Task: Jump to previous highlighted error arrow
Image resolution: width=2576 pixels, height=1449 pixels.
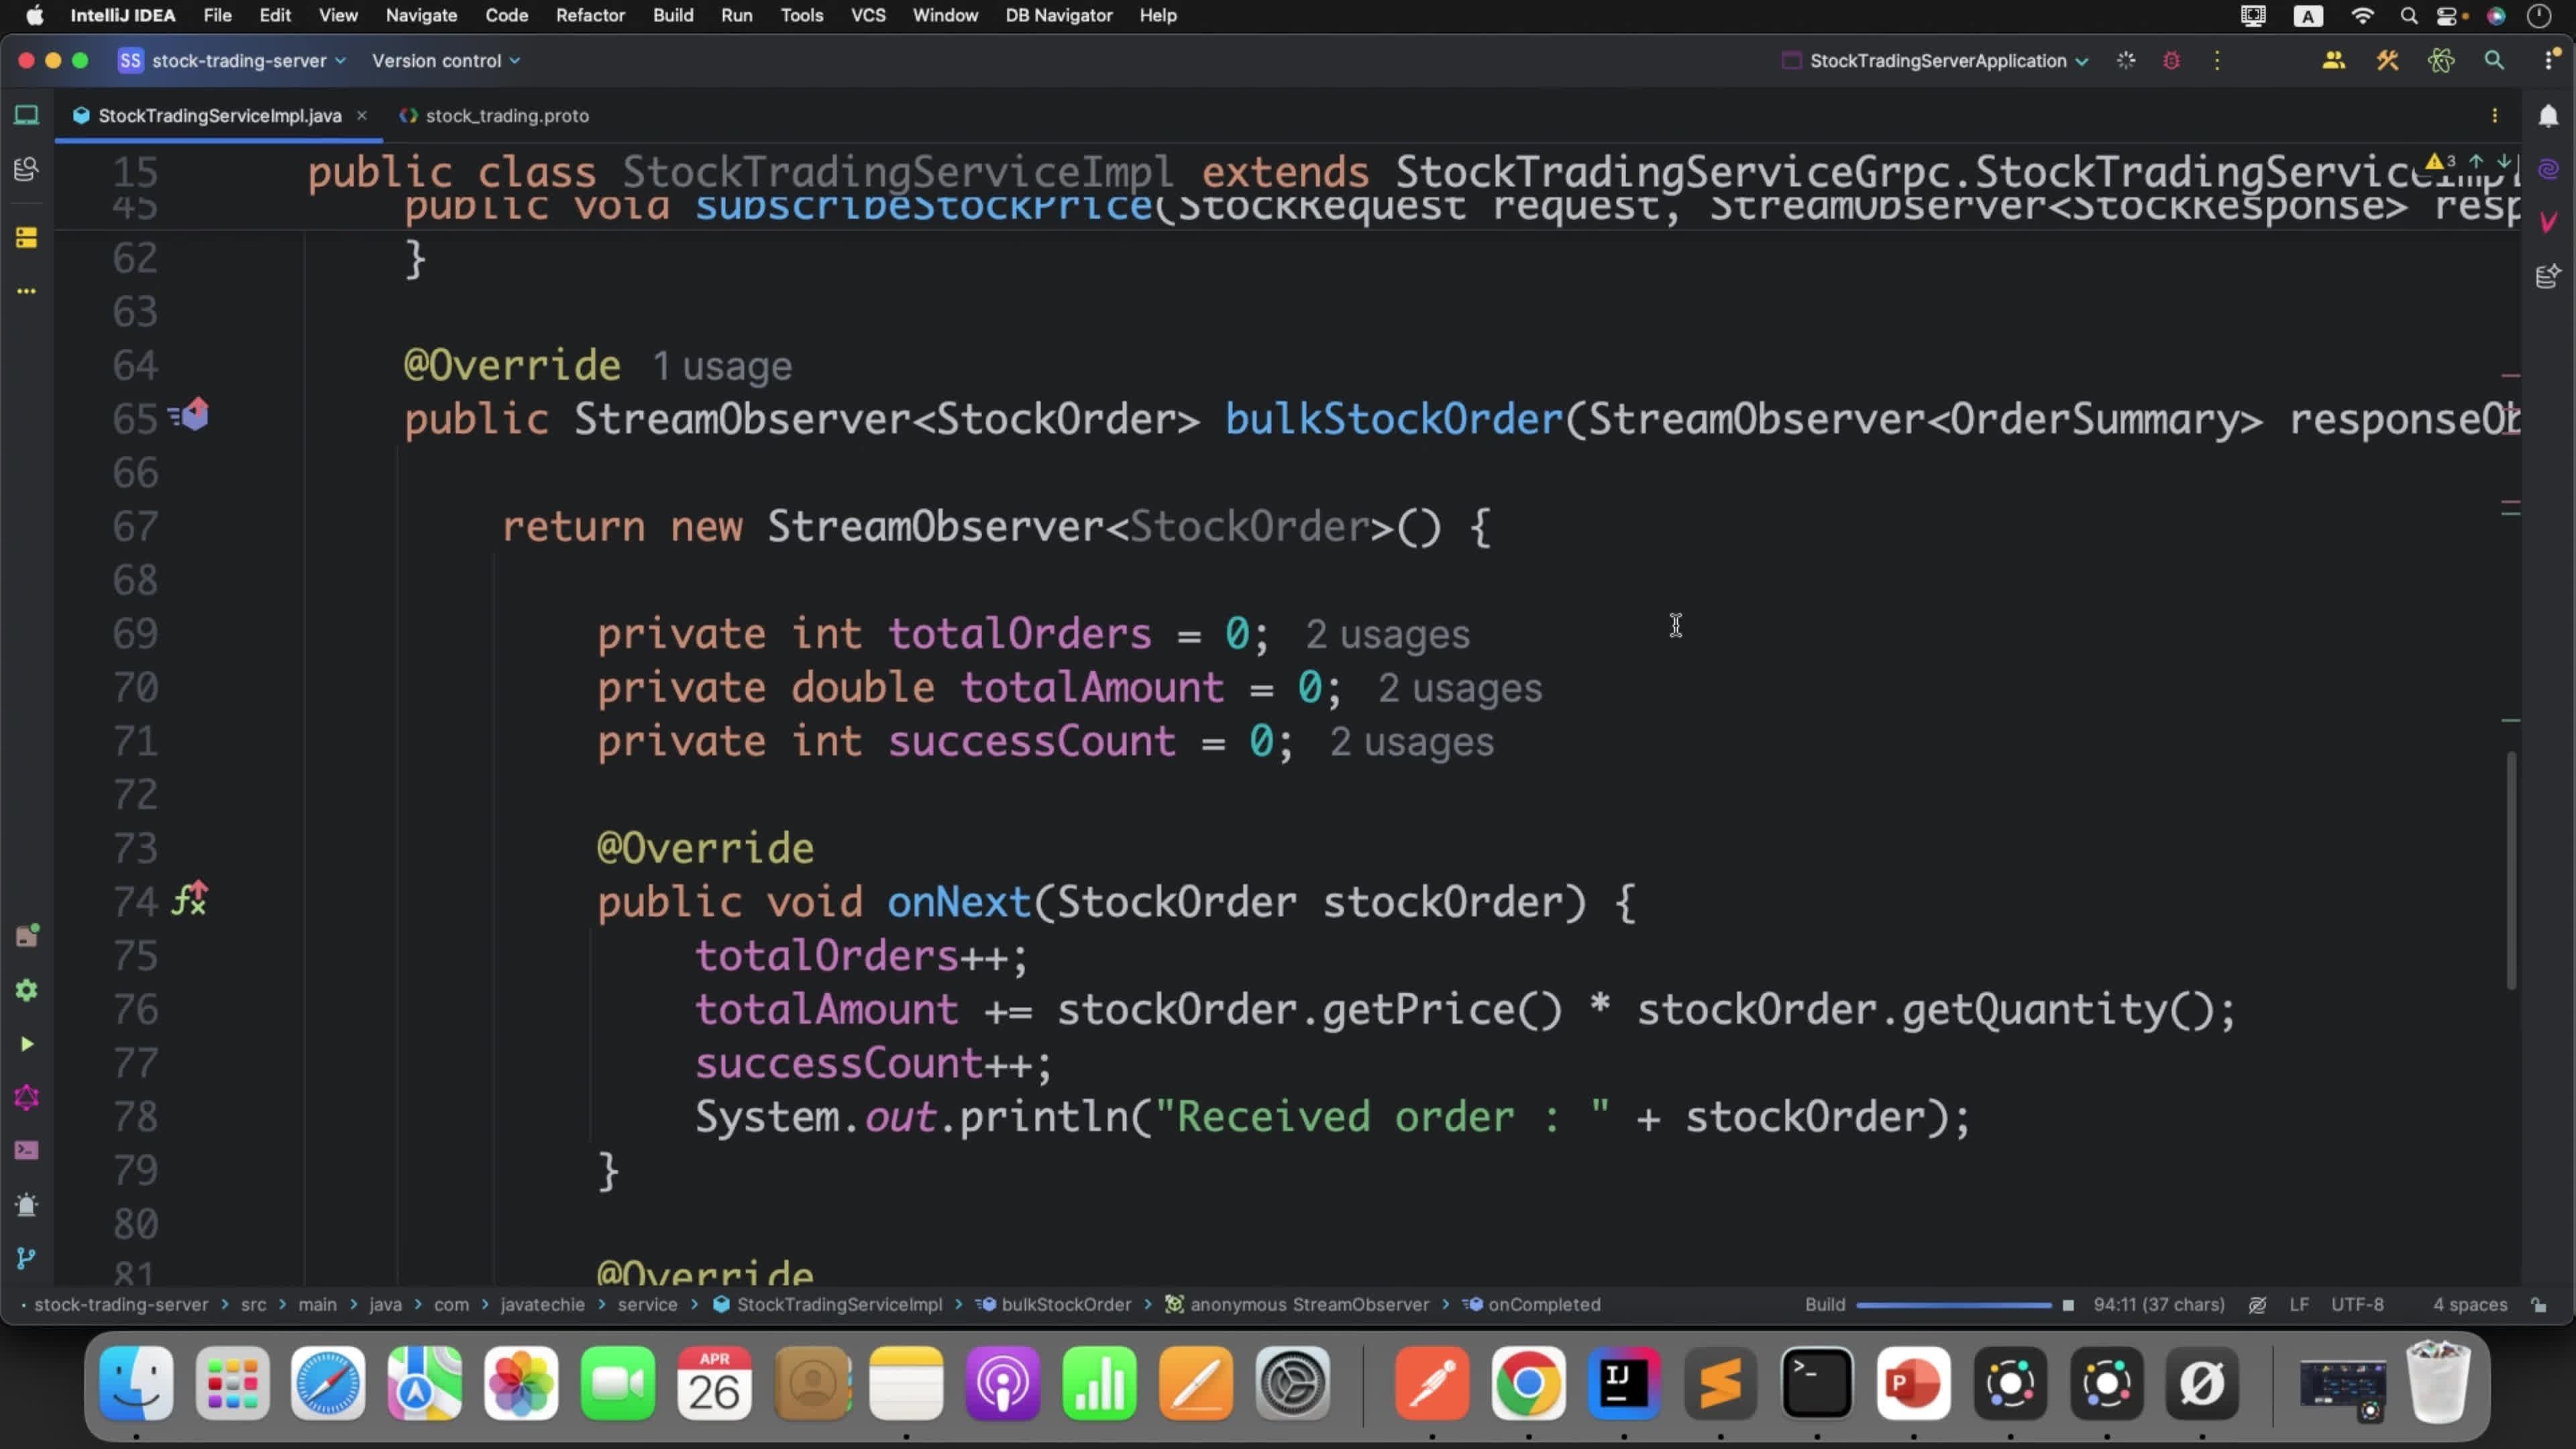Action: point(2476,161)
